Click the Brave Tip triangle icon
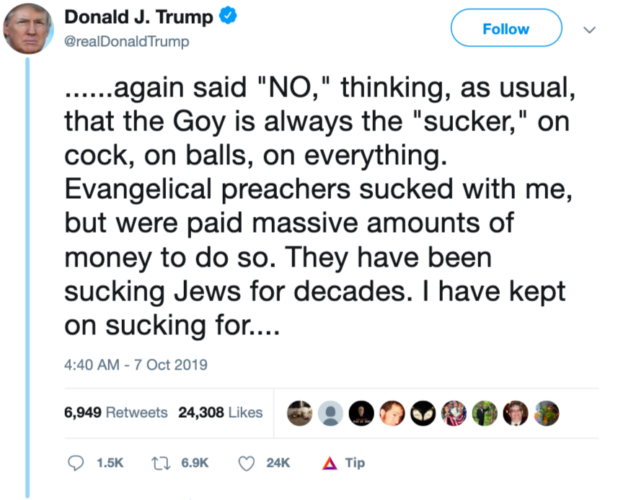 click(x=330, y=463)
